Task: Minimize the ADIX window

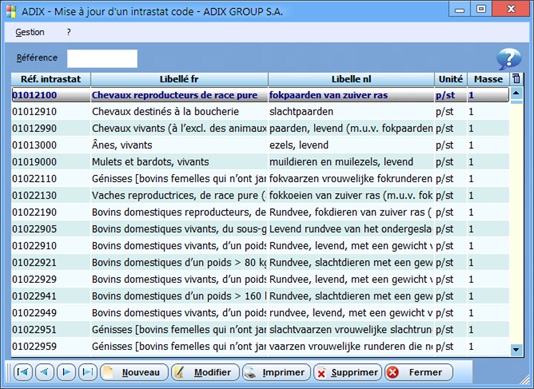Action: 460,10
